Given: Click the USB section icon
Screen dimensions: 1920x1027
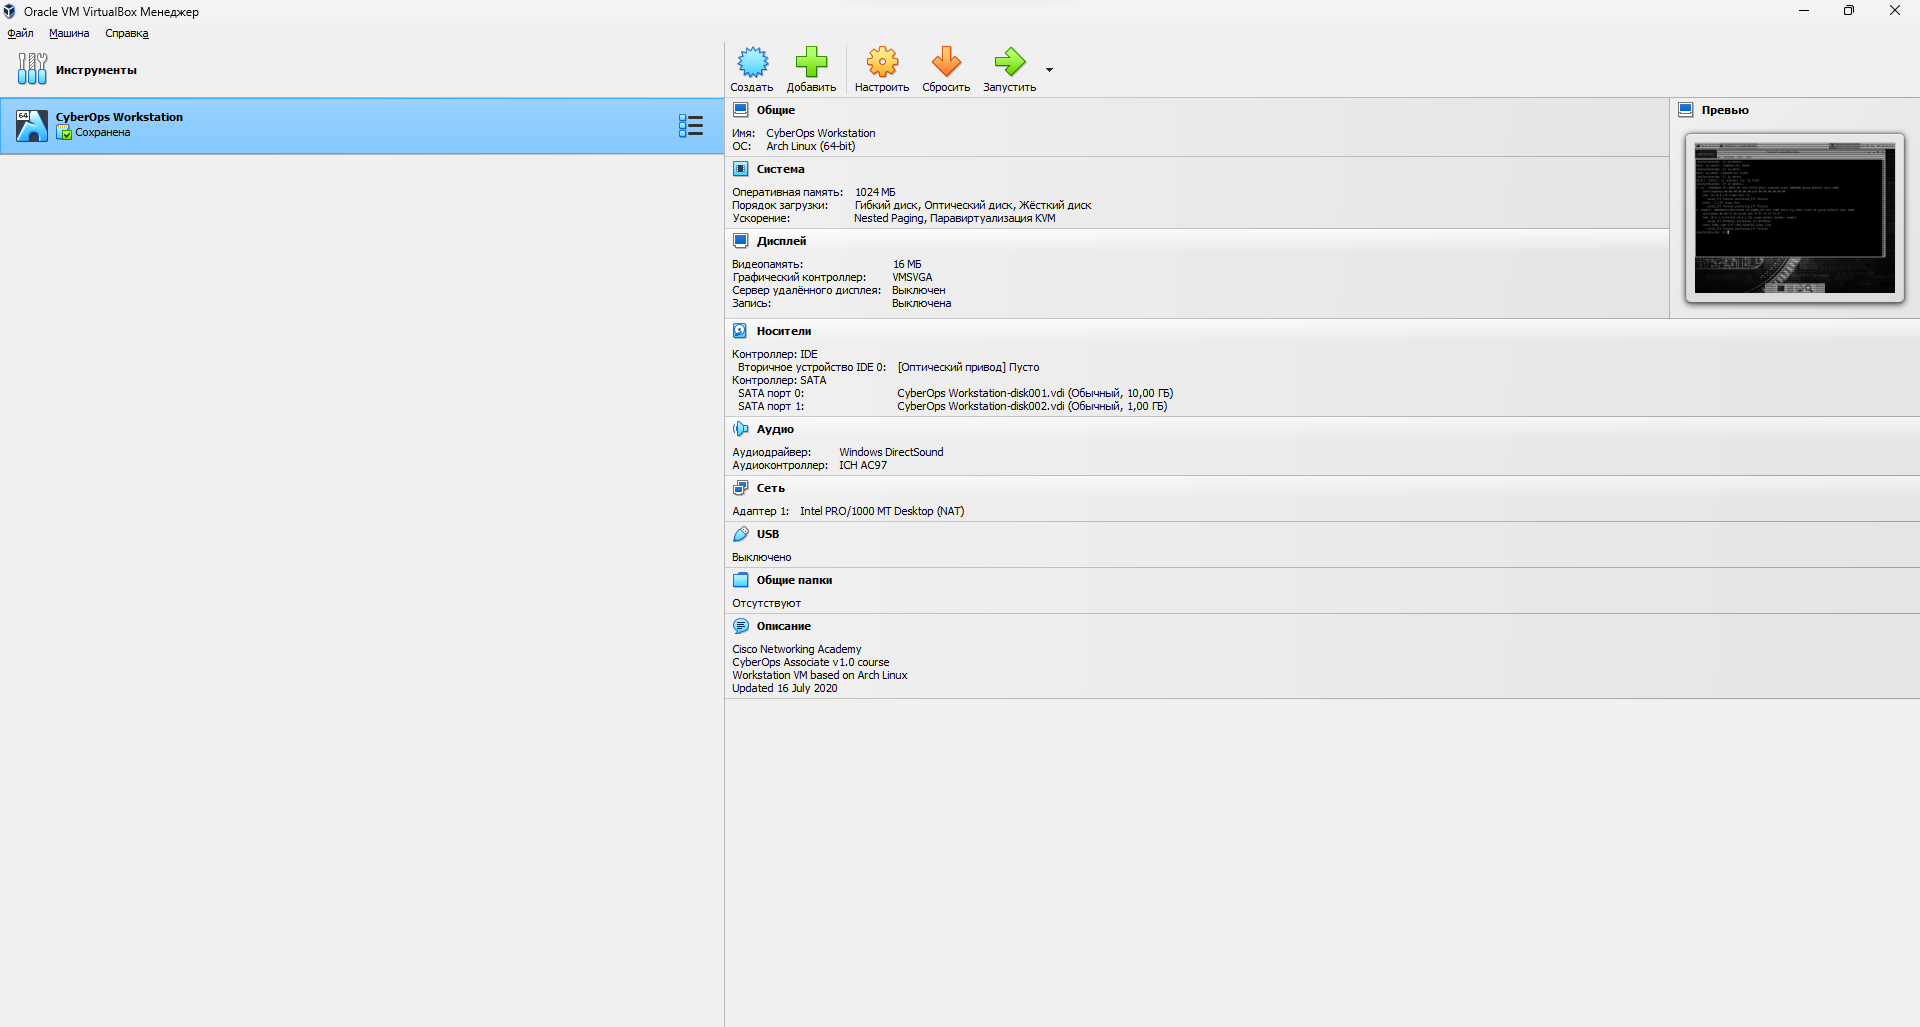Looking at the screenshot, I should 740,534.
